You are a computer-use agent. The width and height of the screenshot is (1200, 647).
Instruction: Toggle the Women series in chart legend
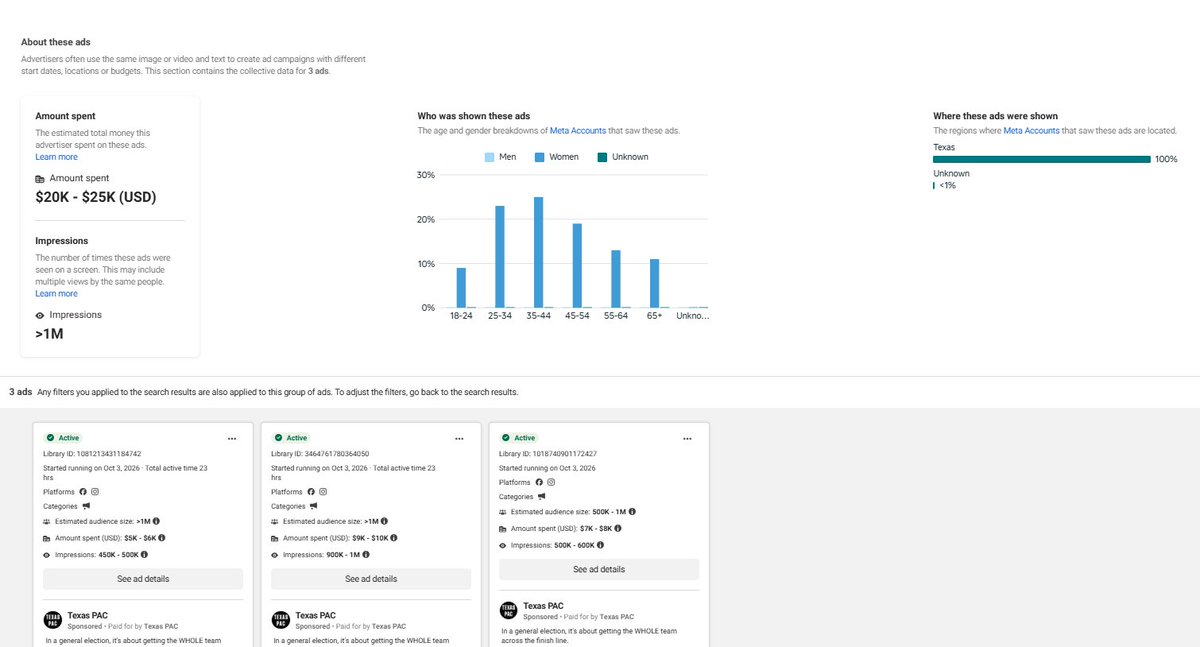point(556,157)
